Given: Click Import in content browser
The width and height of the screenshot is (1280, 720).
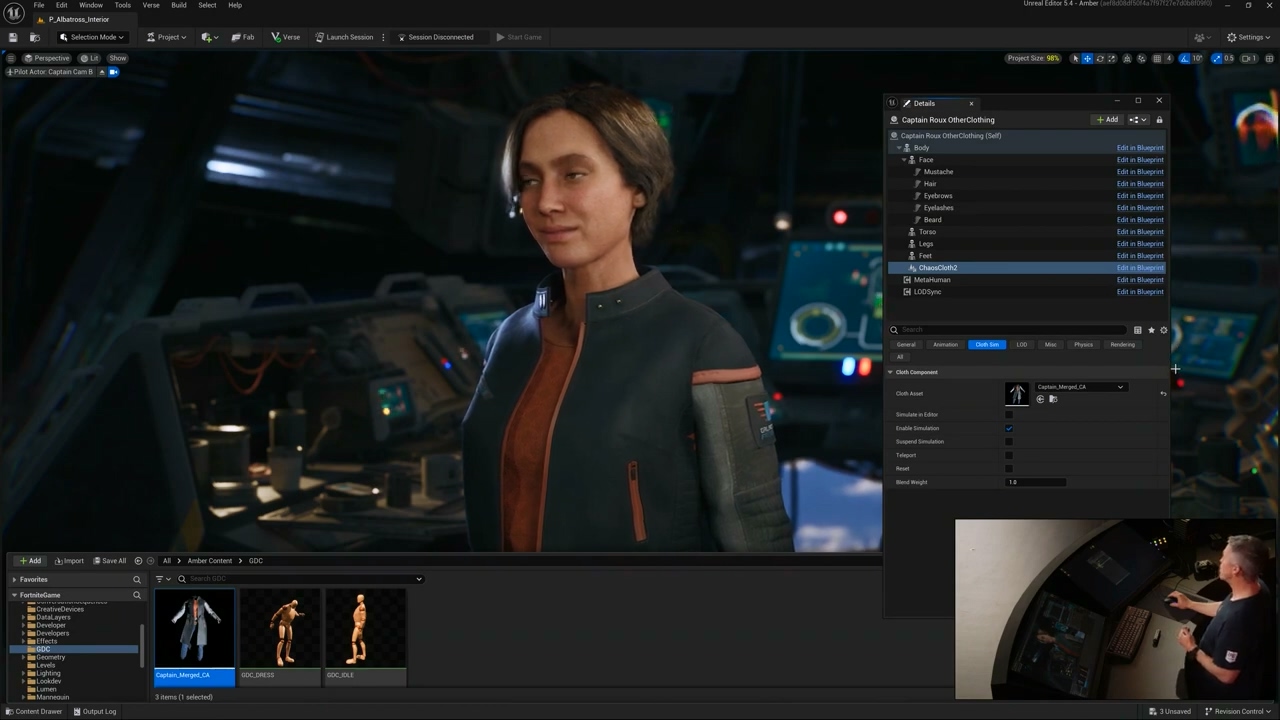Looking at the screenshot, I should click(70, 561).
